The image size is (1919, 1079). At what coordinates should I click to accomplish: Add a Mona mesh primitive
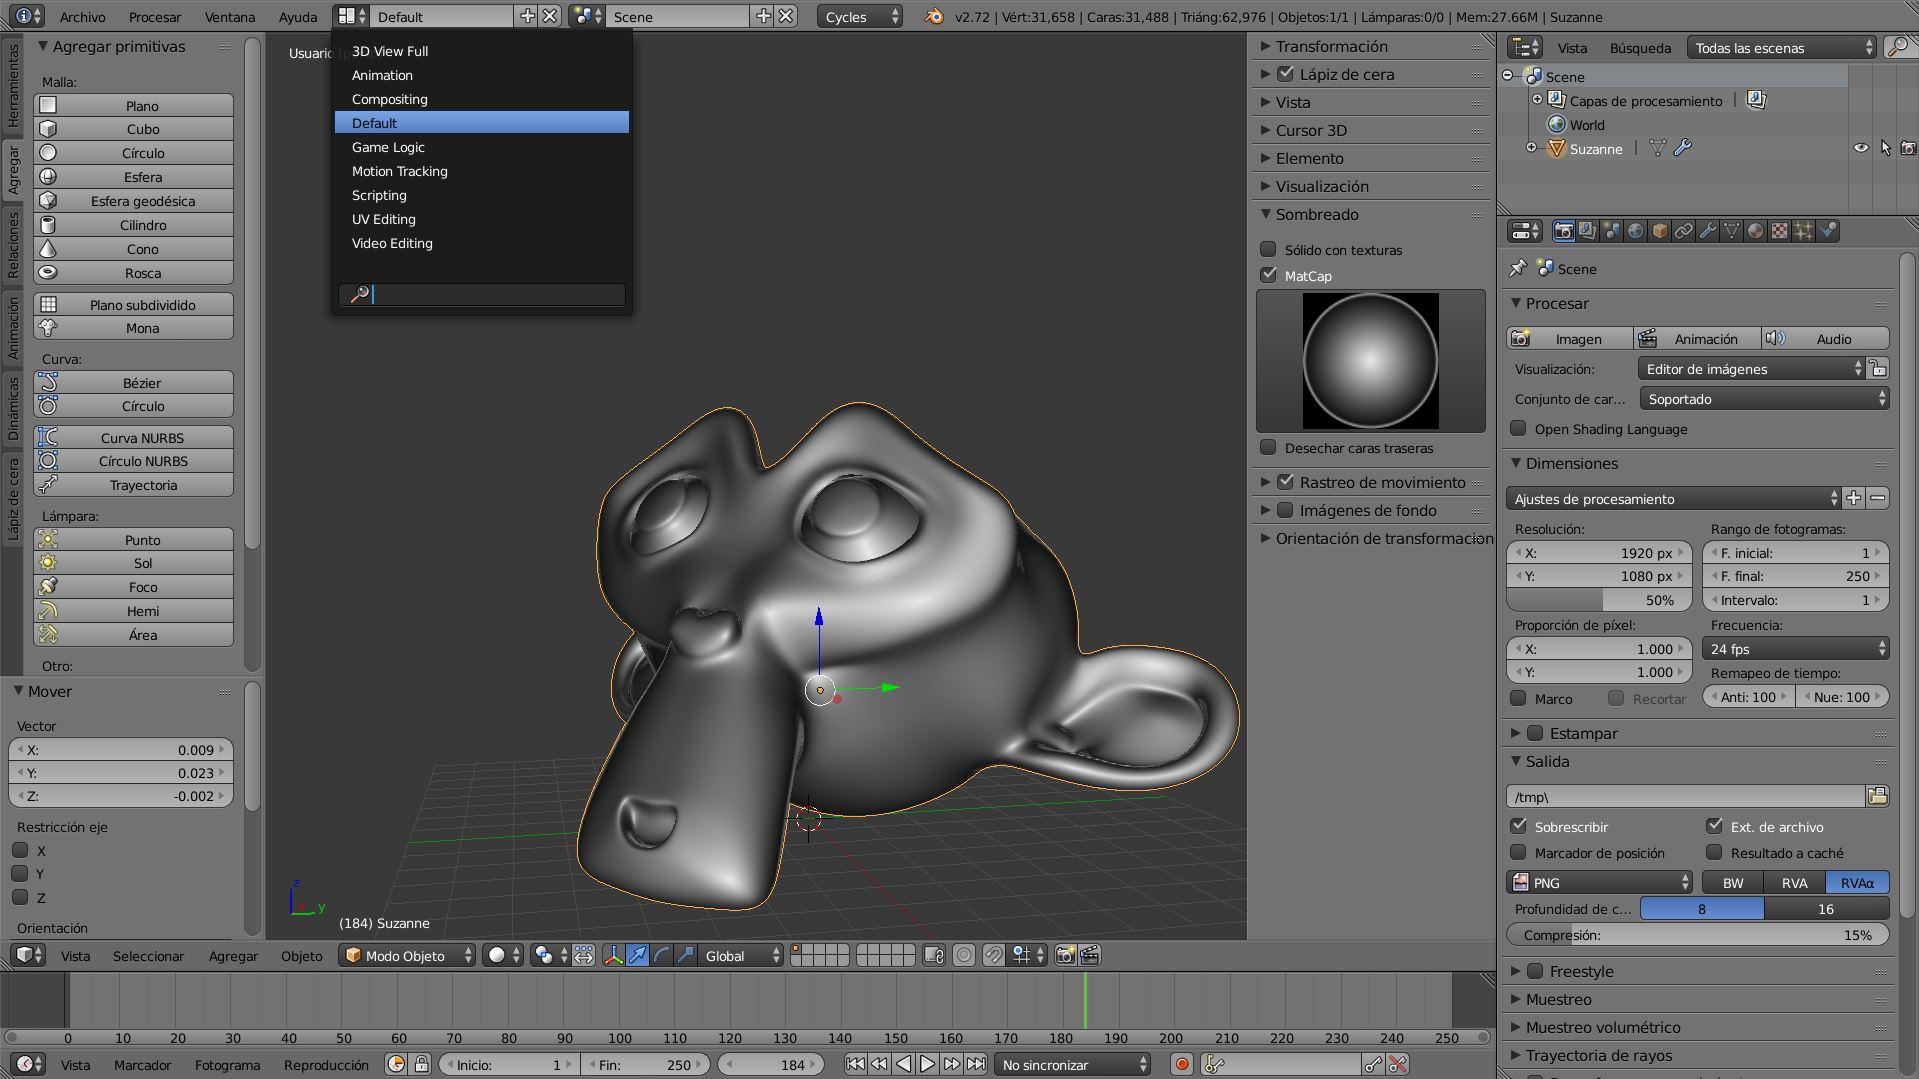tap(133, 327)
